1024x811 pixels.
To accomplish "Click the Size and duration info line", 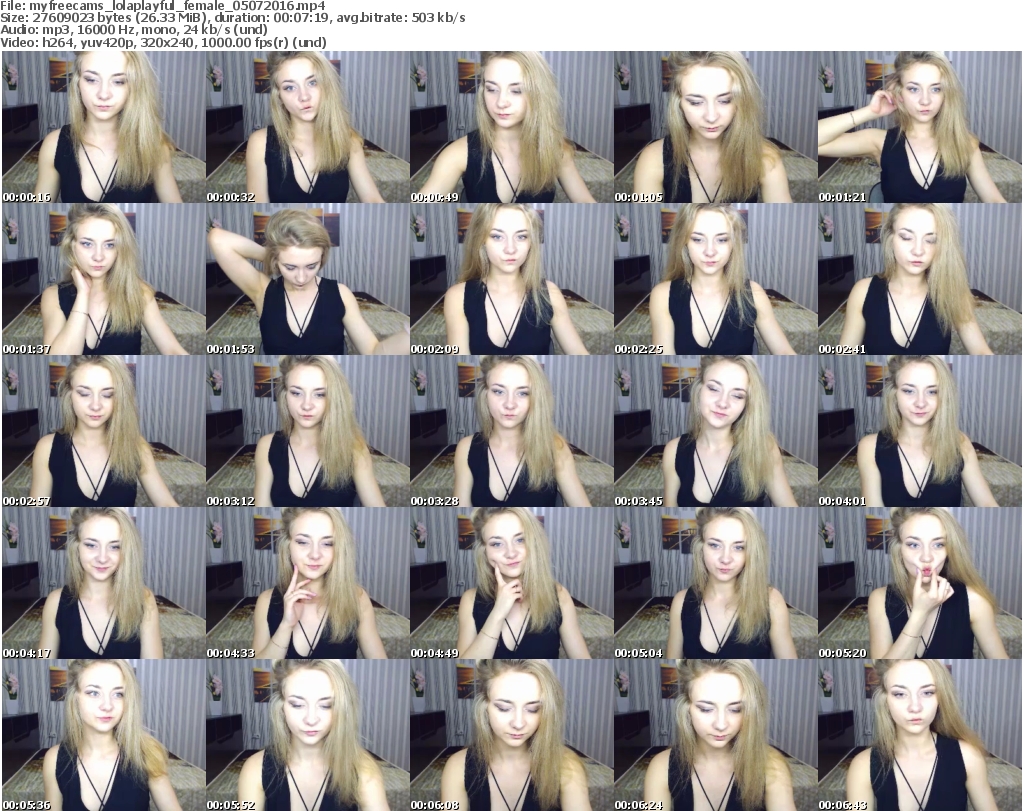I will (x=232, y=18).
